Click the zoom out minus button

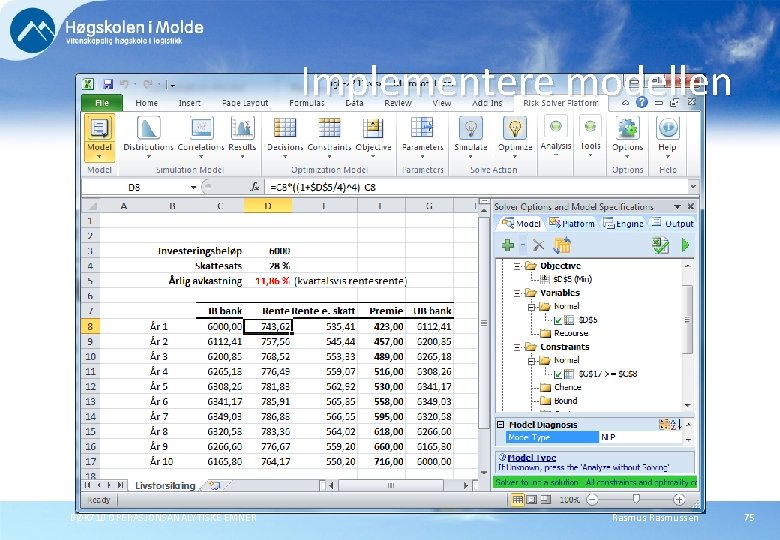592,500
